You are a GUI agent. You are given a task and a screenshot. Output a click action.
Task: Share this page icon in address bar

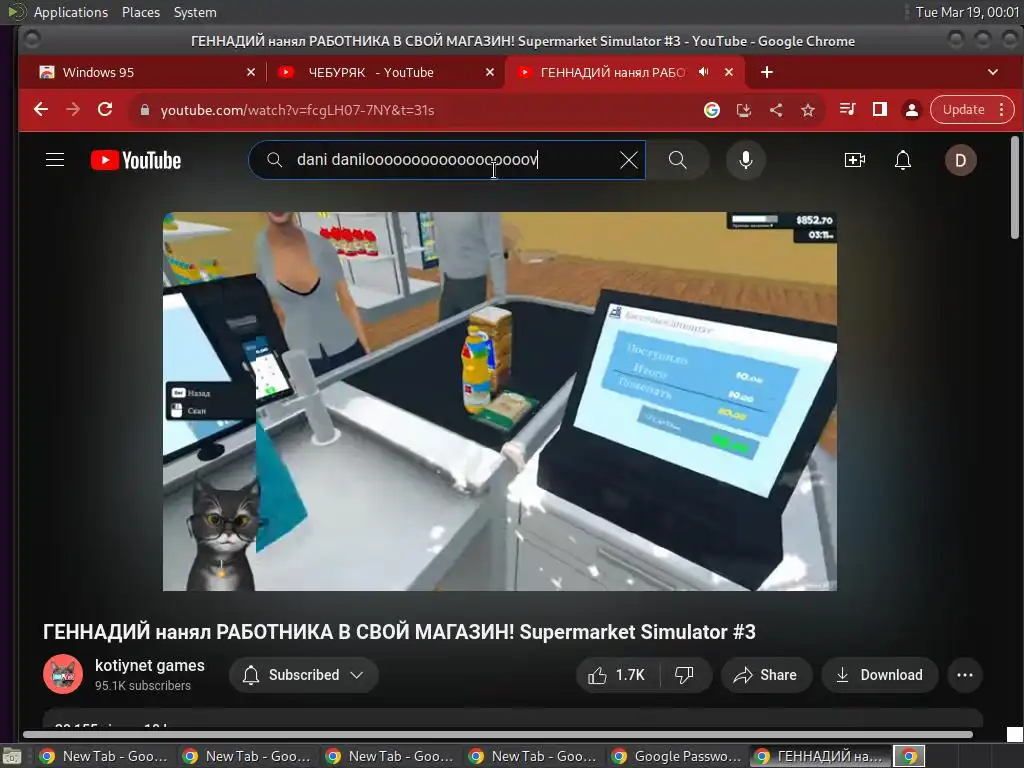[x=776, y=110]
